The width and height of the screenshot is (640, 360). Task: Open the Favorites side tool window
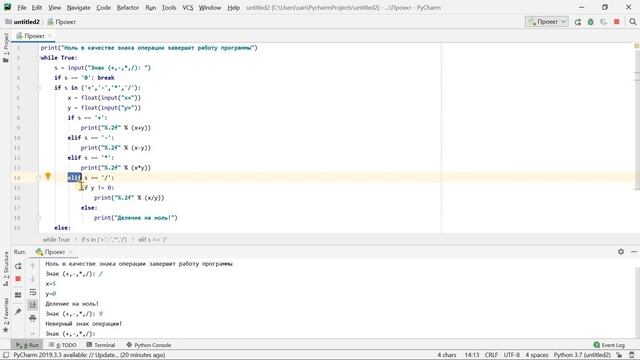6,315
